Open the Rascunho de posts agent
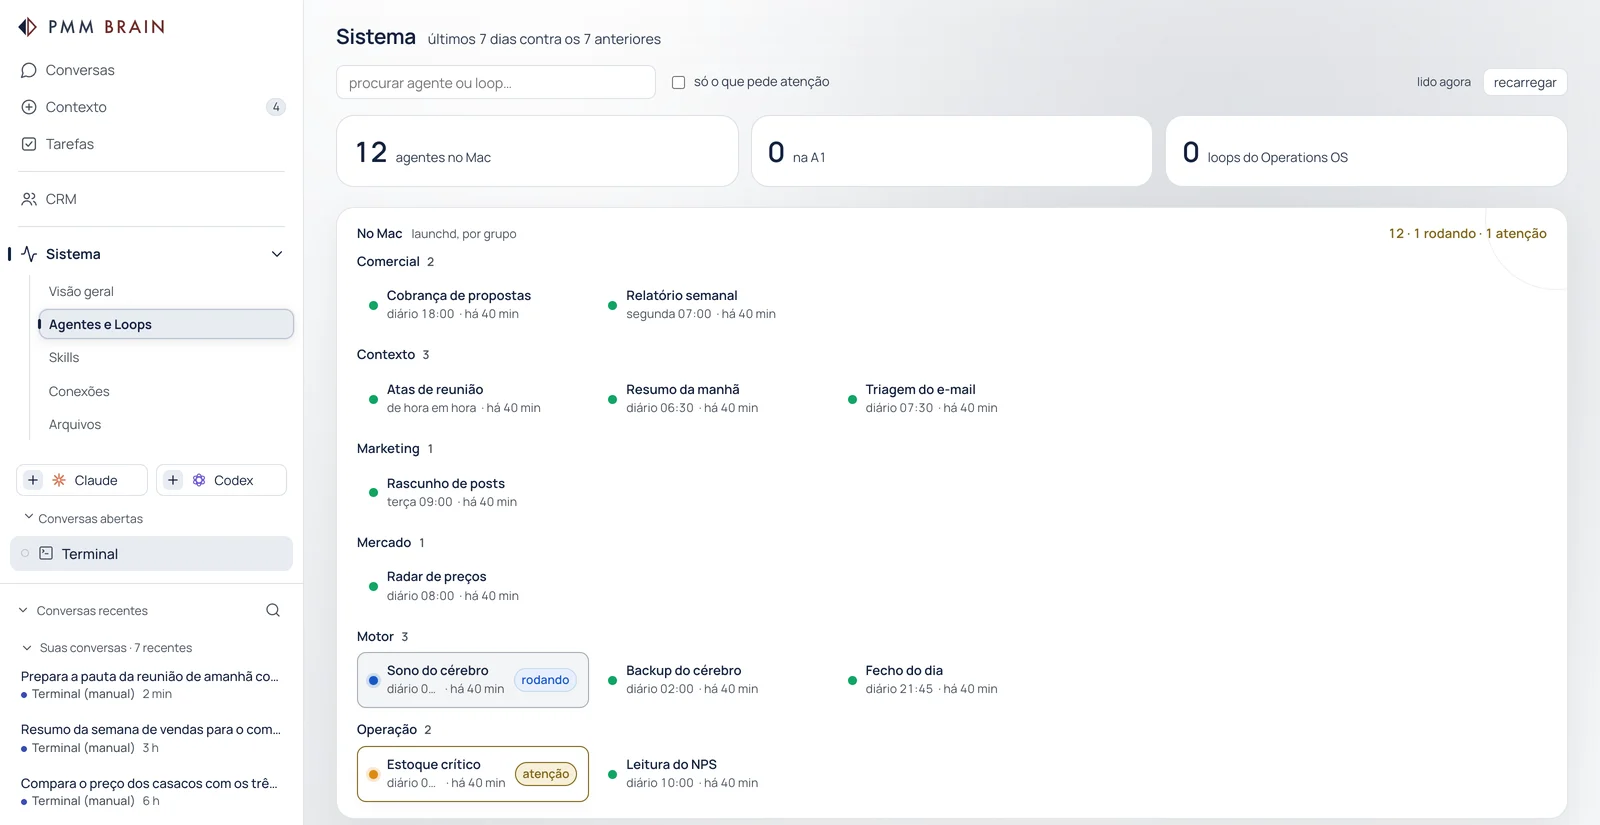 click(473, 492)
